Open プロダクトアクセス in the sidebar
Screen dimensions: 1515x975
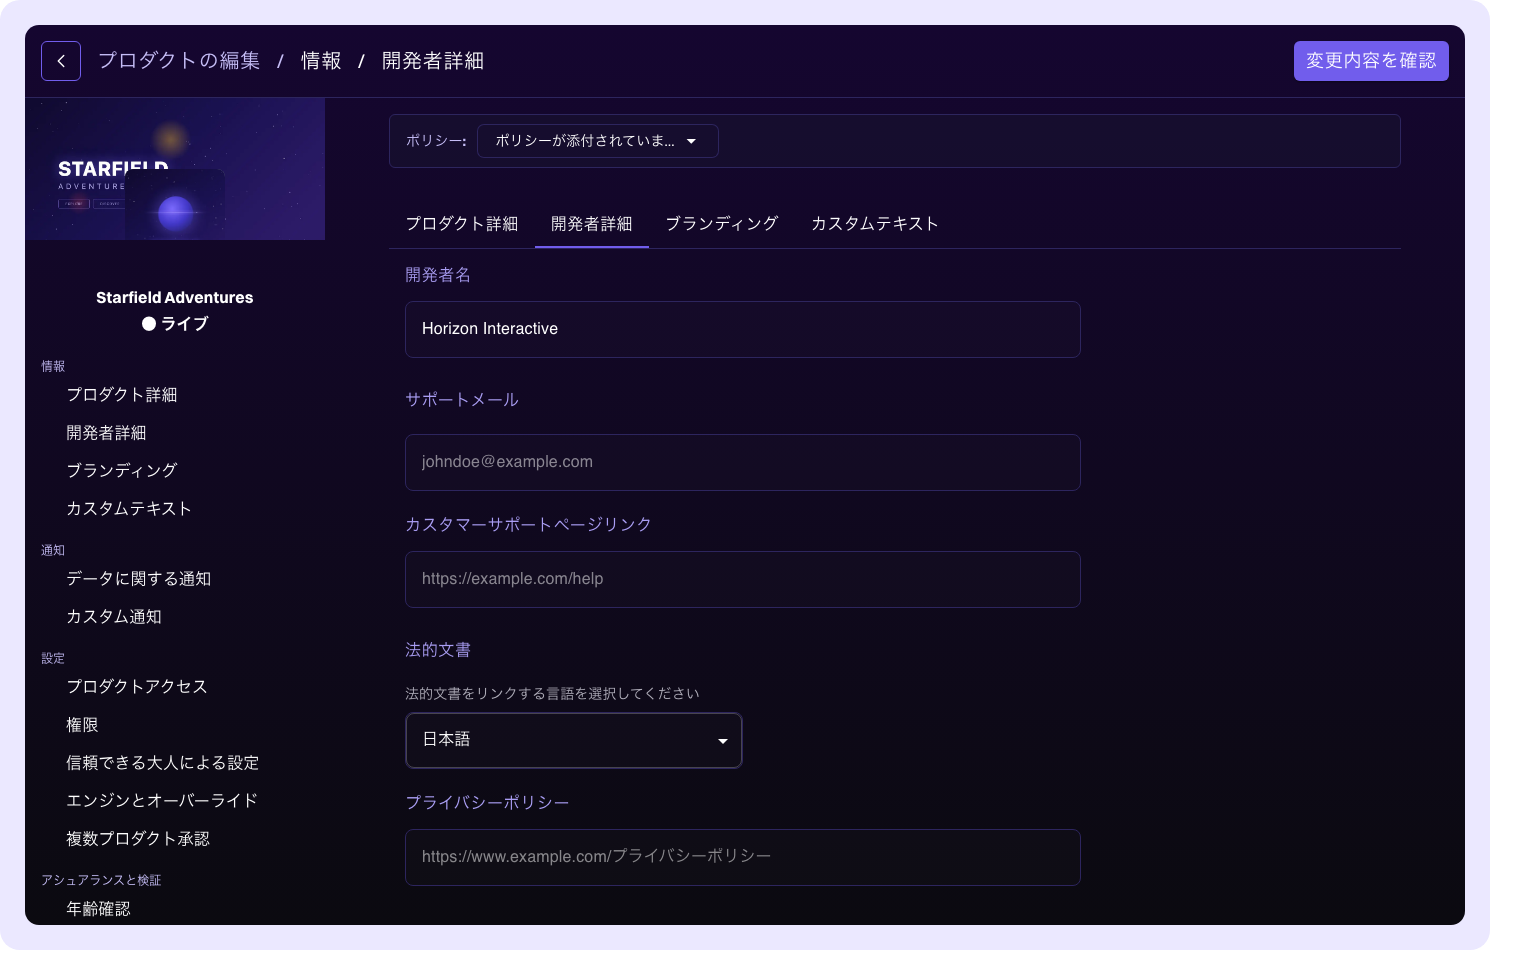(x=137, y=687)
